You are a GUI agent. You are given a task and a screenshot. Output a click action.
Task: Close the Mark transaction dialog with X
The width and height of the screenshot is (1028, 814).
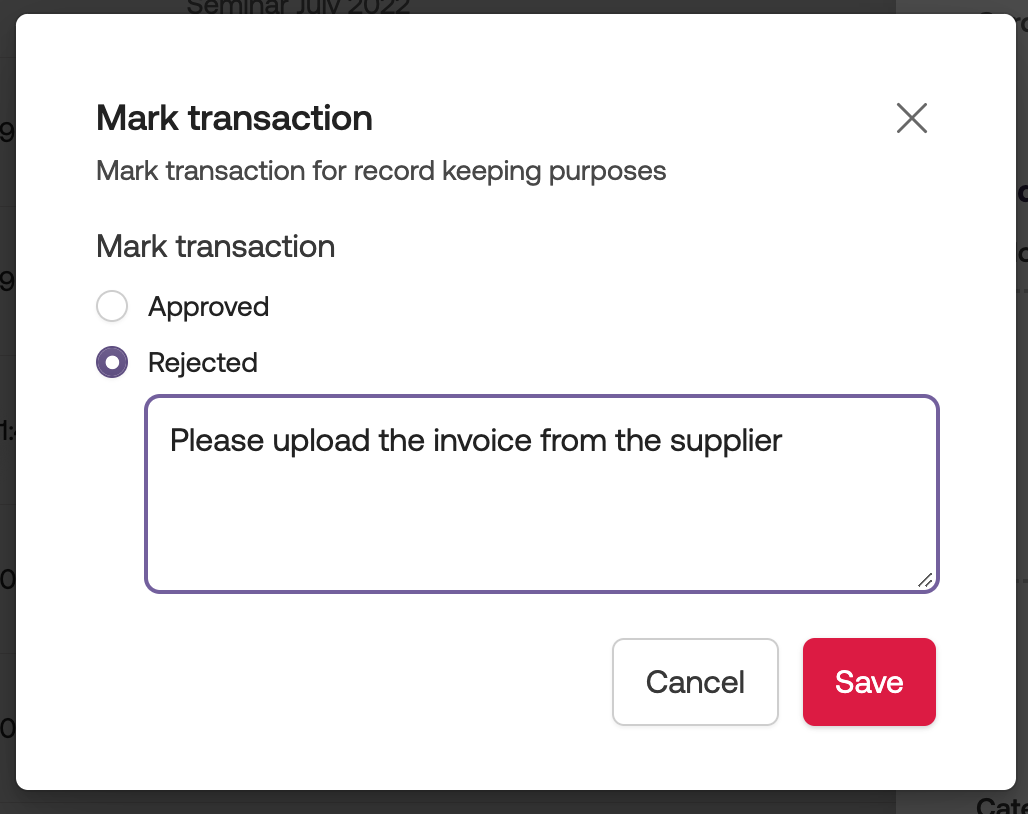point(911,118)
